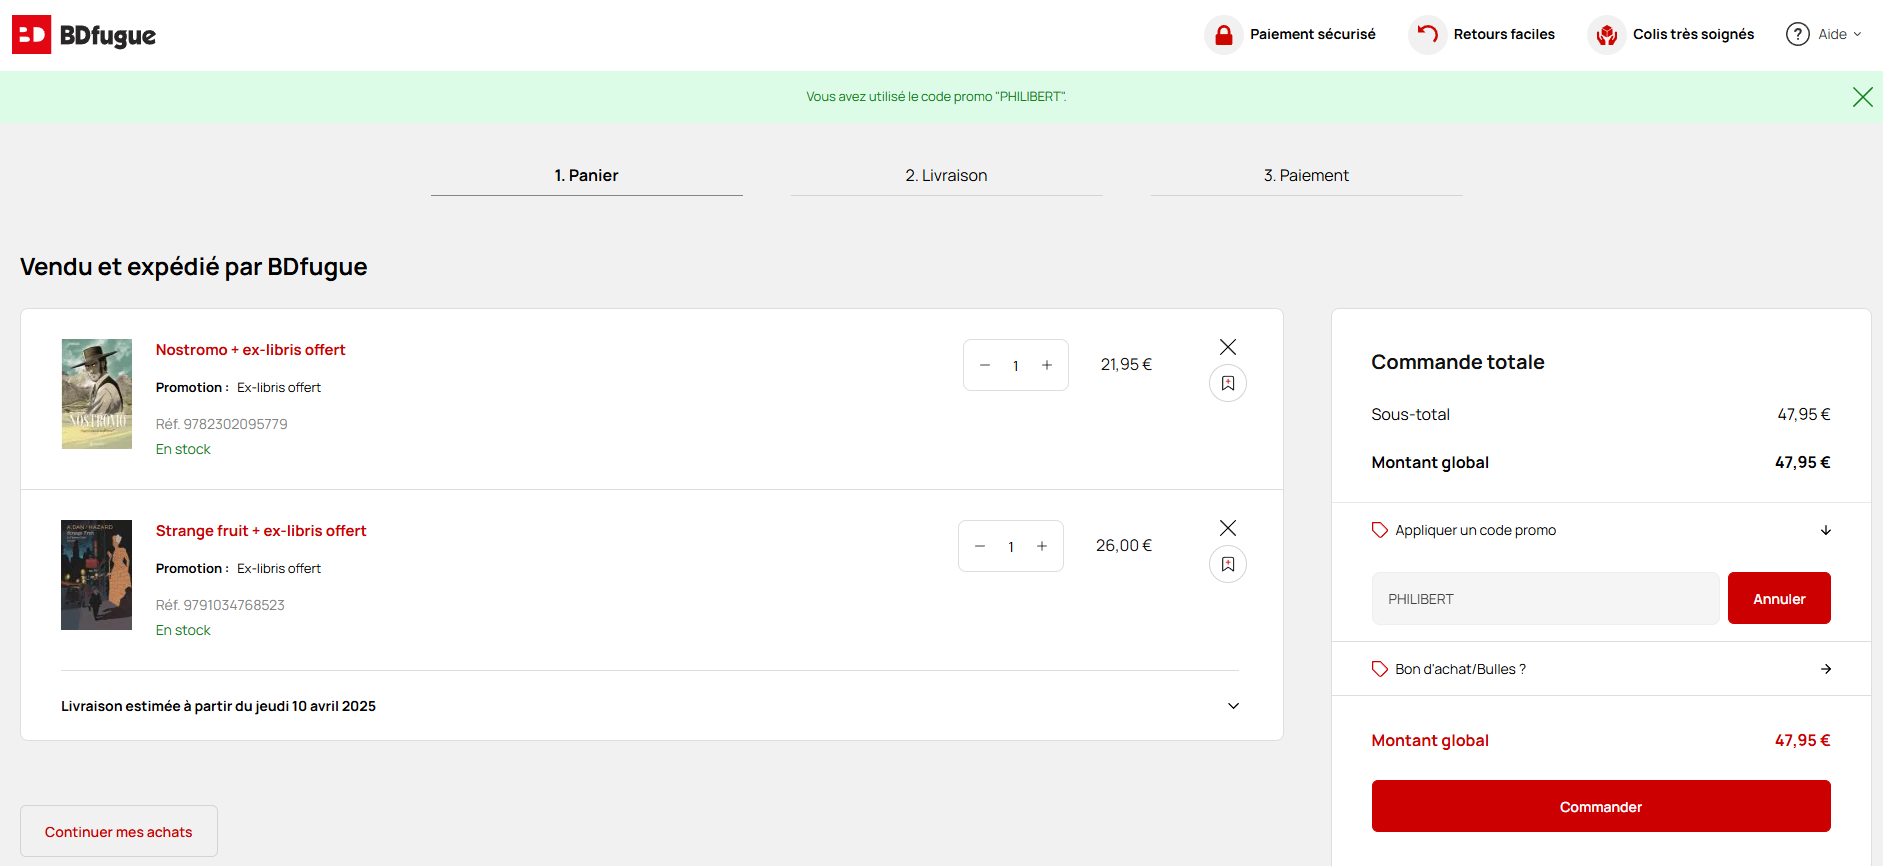Screen dimensions: 1883x866
Task: Increase Strange fruit quantity with plus
Action: (1042, 546)
